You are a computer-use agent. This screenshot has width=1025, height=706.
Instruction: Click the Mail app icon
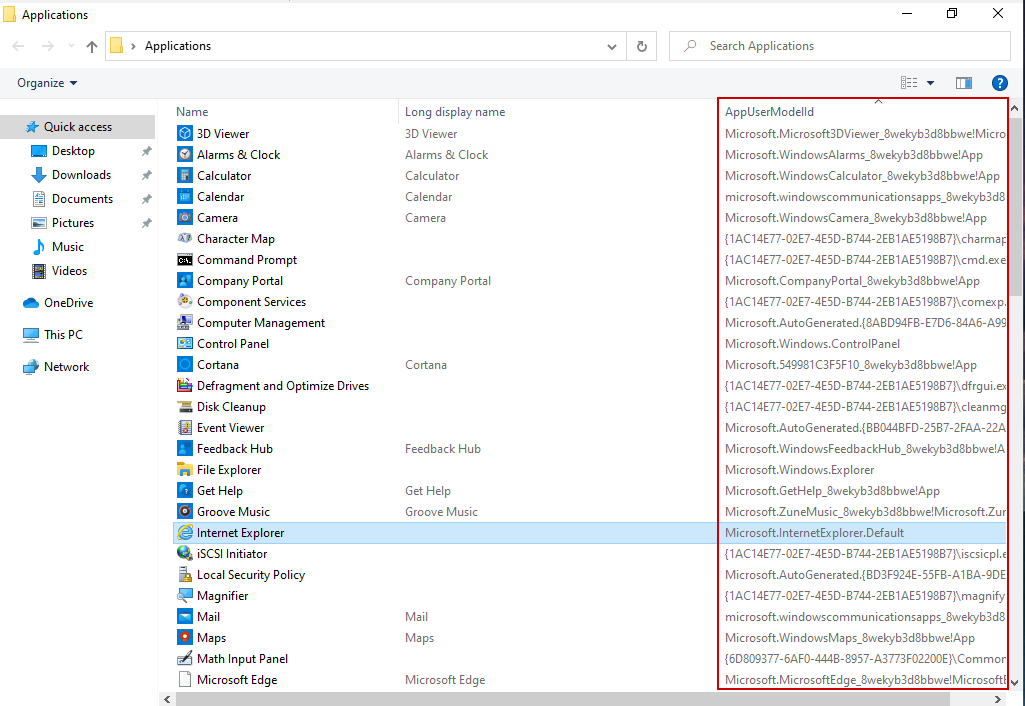pos(185,617)
